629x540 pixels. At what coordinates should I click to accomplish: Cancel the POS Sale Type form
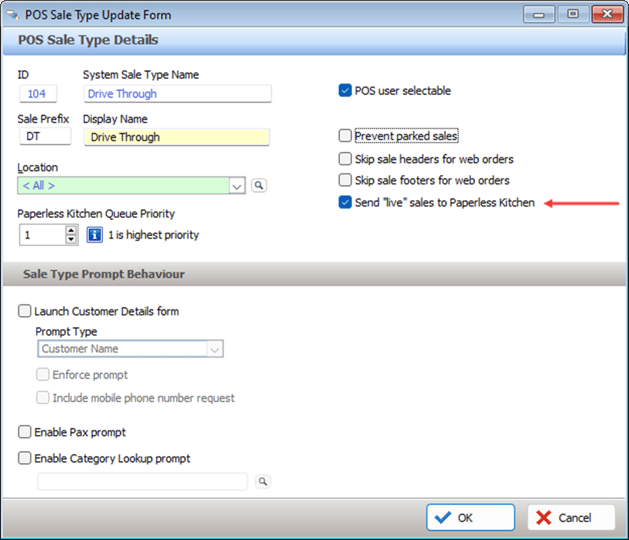571,518
